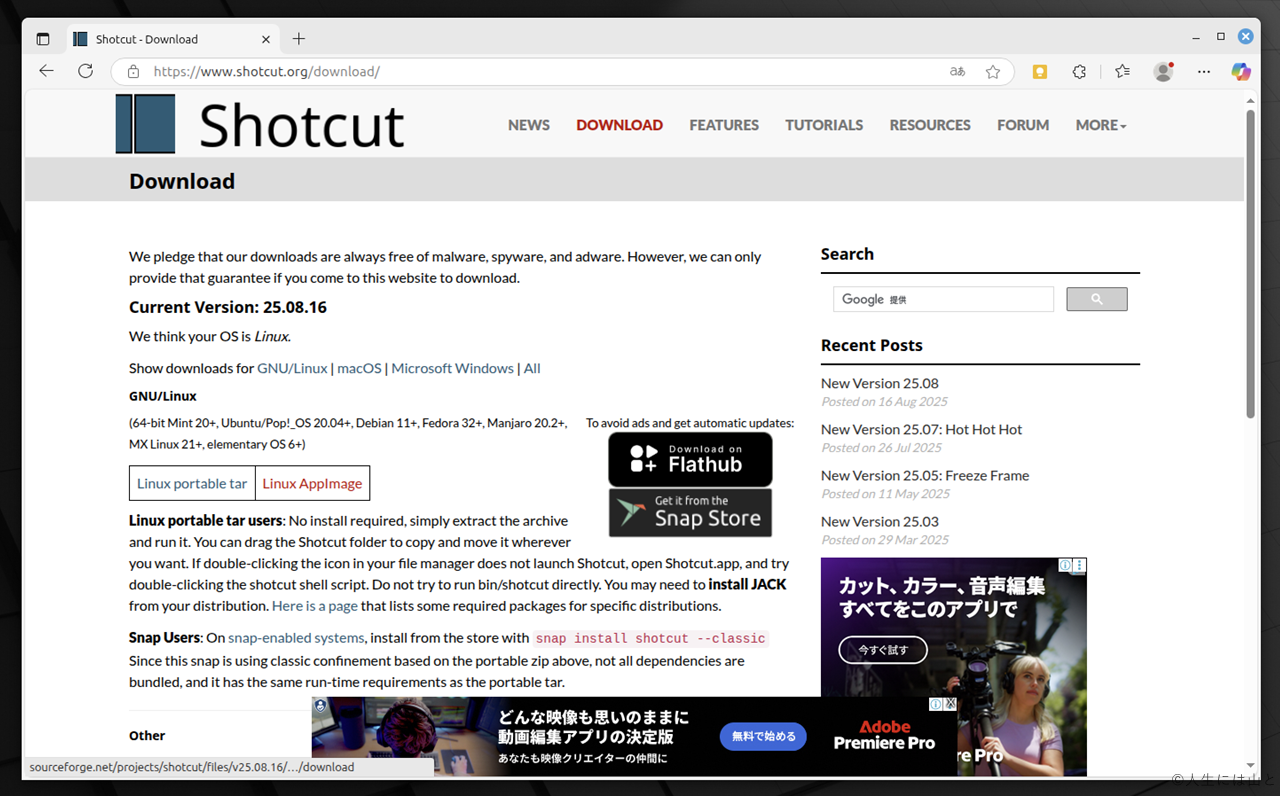Open the Favorites list icon
1280x796 pixels.
[x=1122, y=72]
